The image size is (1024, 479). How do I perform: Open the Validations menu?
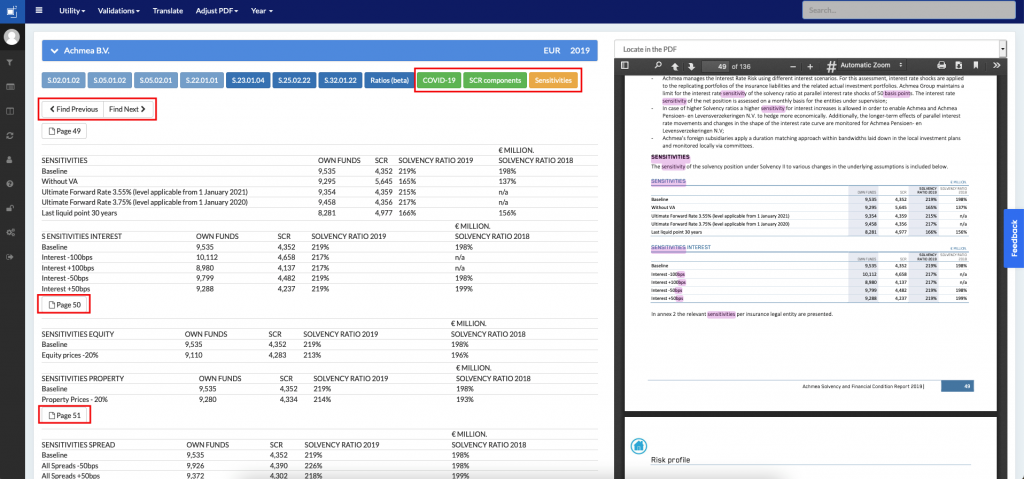point(122,10)
